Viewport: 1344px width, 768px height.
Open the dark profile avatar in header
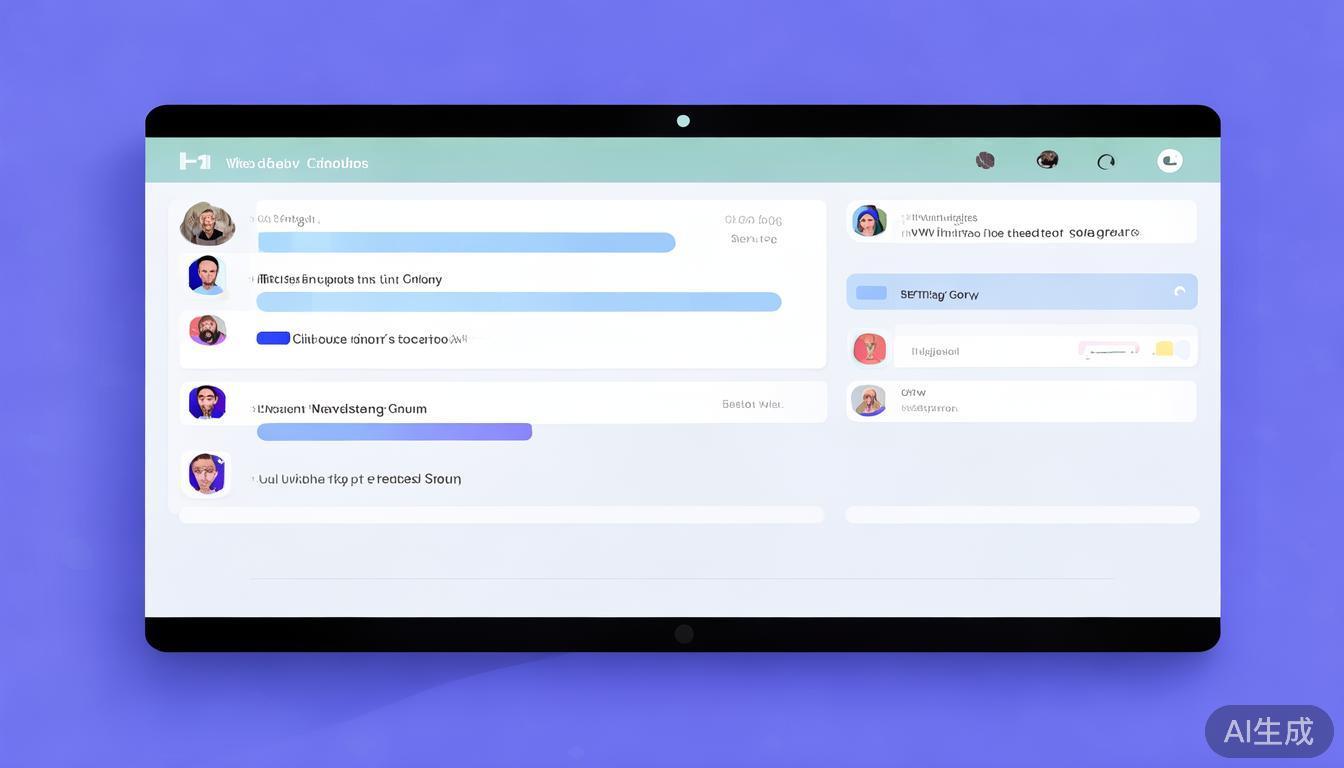coord(1047,160)
